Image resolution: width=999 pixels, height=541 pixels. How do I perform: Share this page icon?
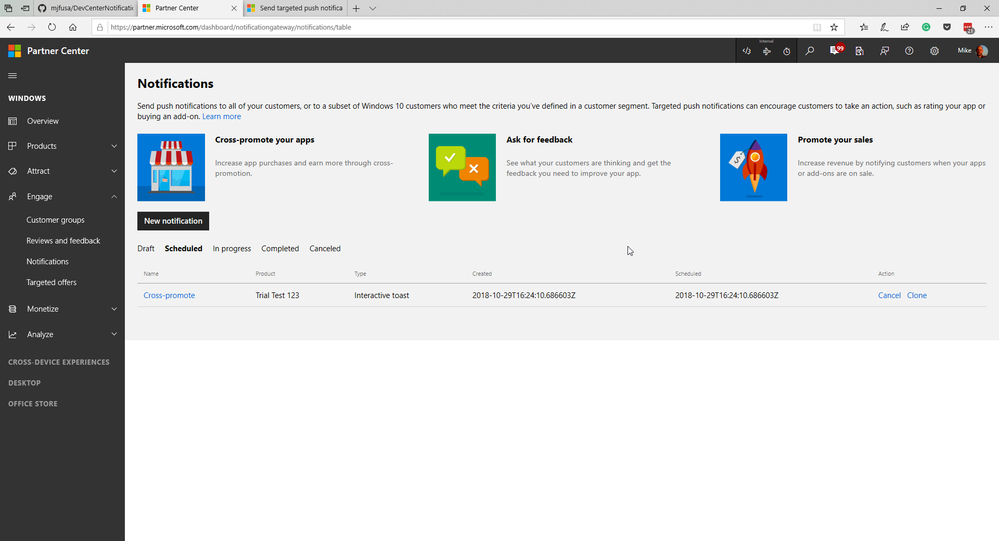click(905, 27)
